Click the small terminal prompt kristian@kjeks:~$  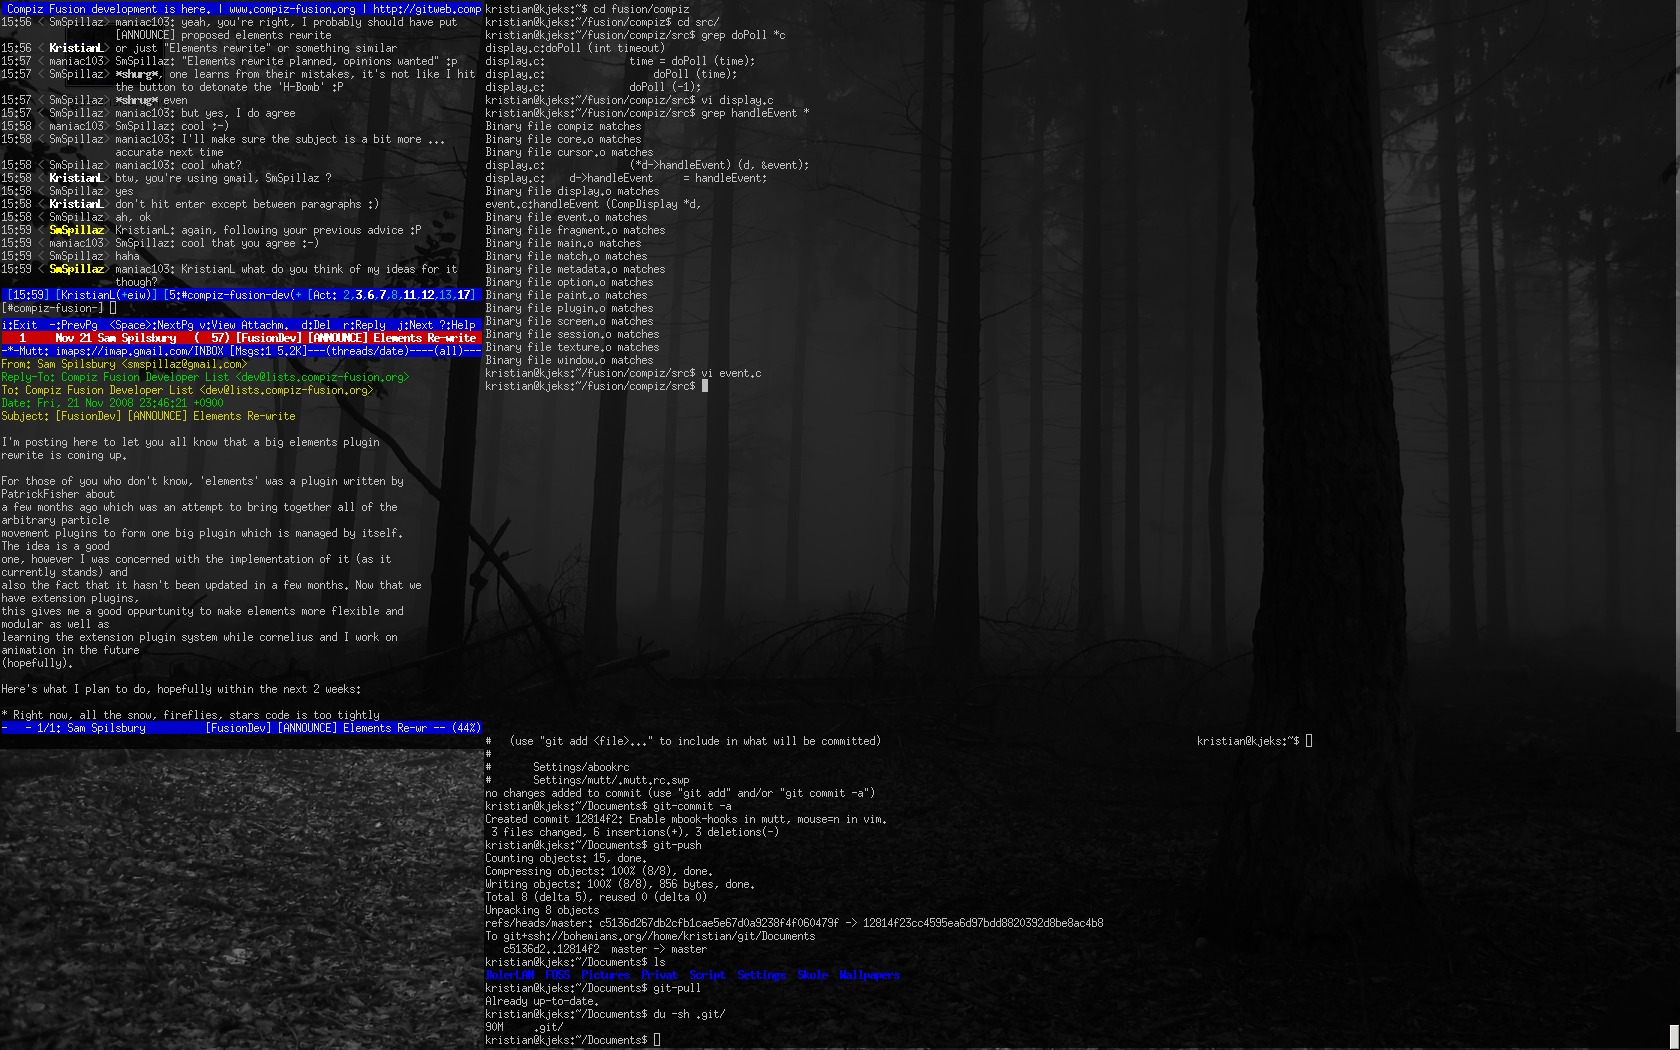(x=1254, y=741)
